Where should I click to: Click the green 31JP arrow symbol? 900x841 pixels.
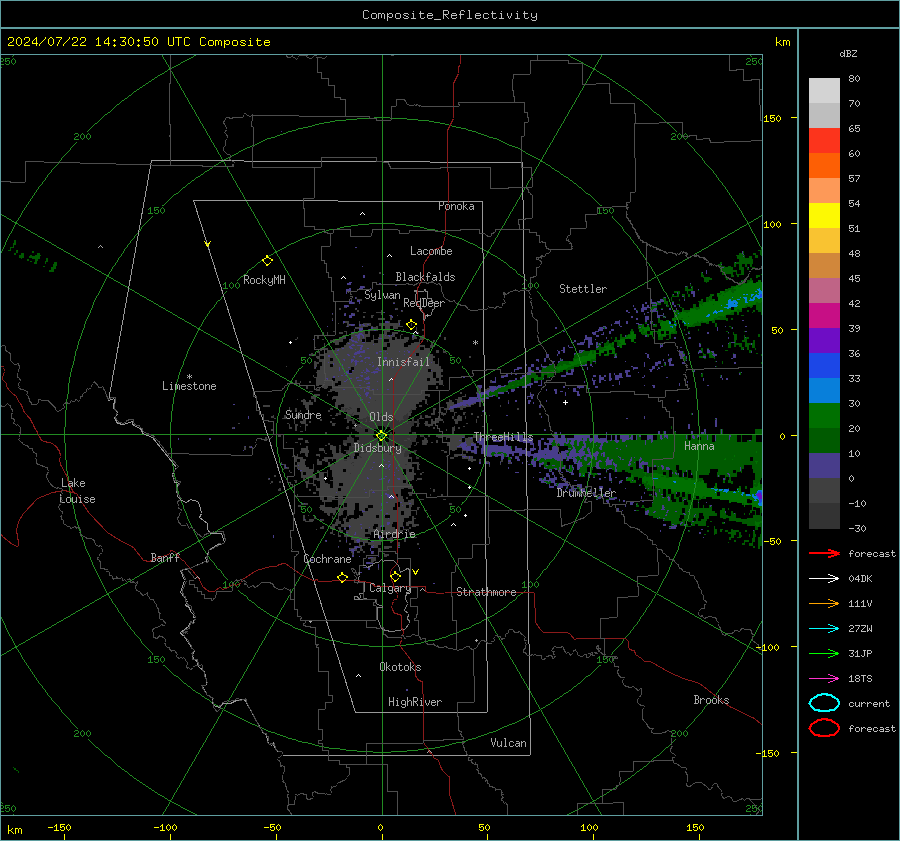click(x=824, y=653)
